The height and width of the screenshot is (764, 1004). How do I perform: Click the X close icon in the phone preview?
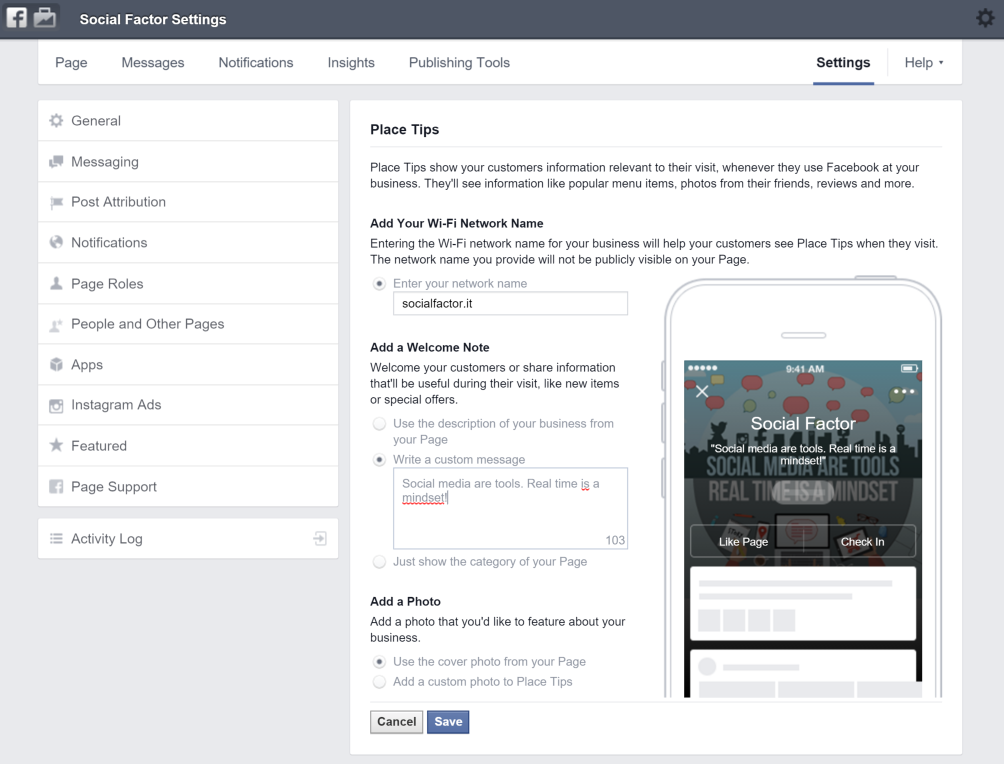[x=702, y=391]
